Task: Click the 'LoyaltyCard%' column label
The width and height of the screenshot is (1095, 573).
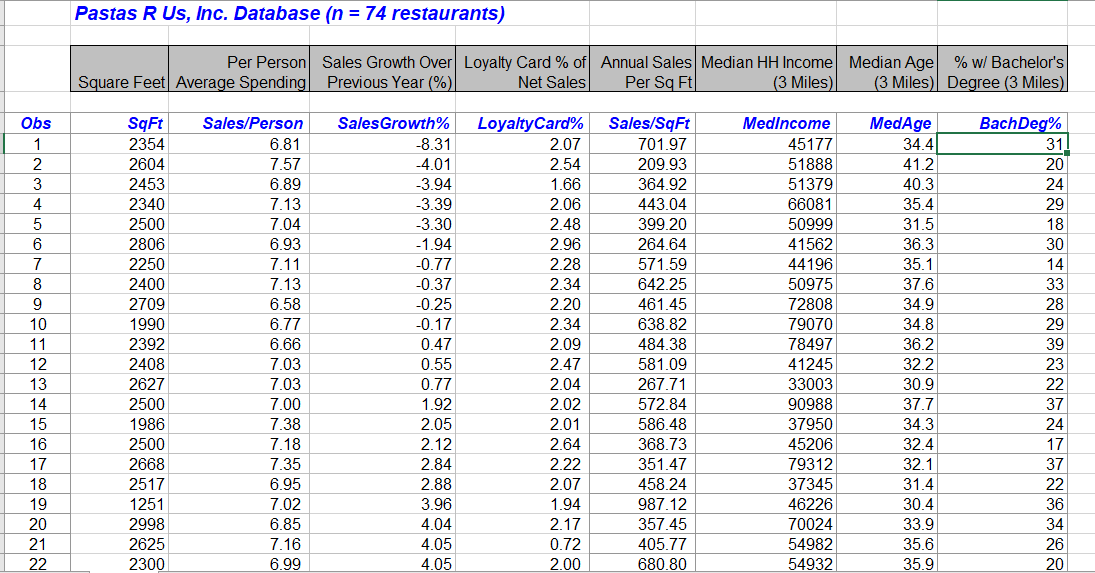Action: click(522, 124)
